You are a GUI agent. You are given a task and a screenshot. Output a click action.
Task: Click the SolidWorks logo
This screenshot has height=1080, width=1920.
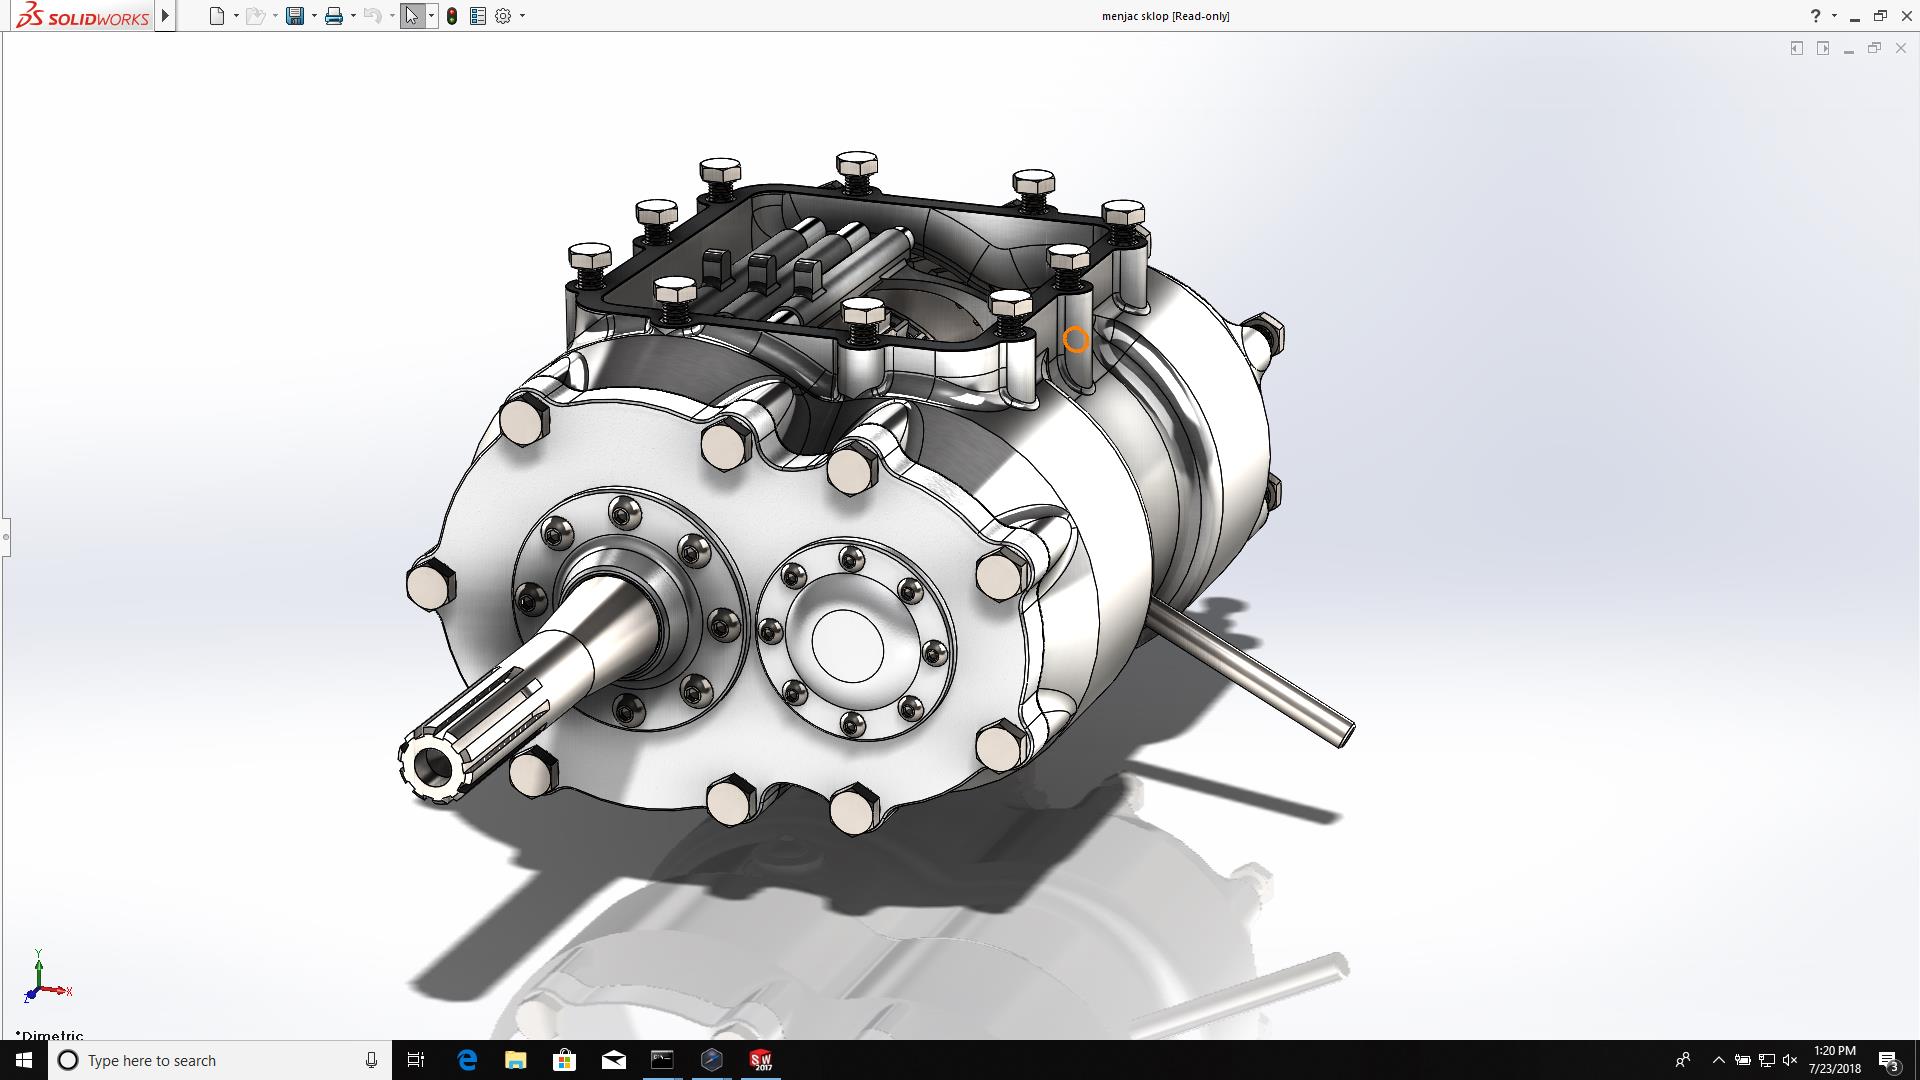[x=82, y=16]
